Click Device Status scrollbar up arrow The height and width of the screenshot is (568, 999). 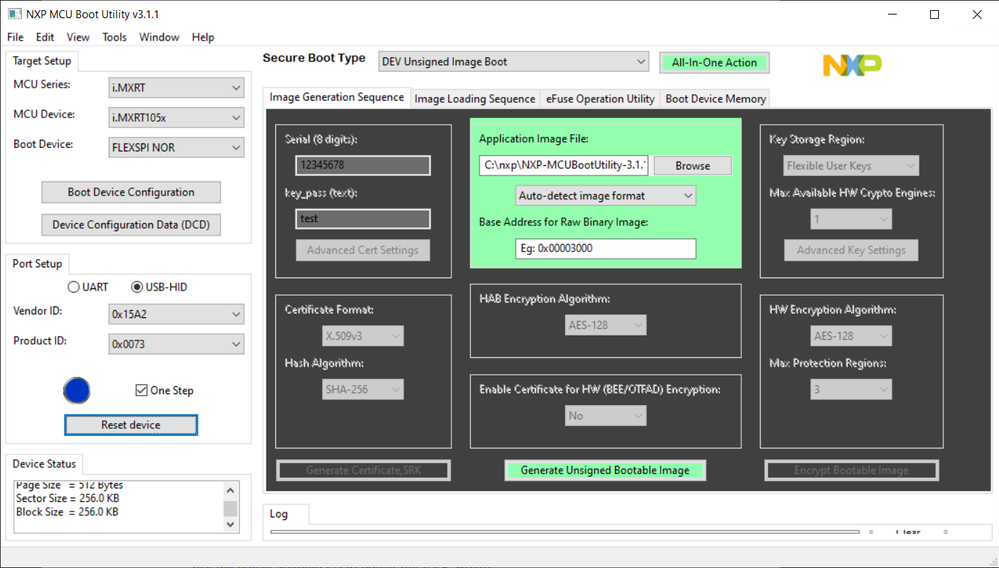coord(231,490)
